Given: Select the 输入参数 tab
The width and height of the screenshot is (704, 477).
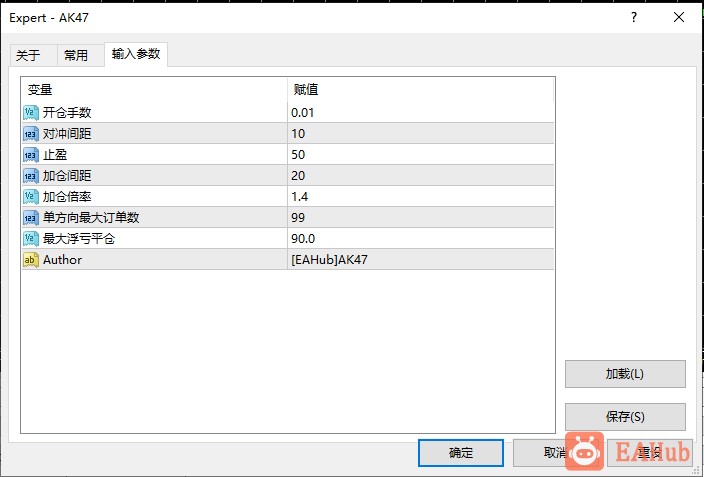Looking at the screenshot, I should [x=136, y=54].
